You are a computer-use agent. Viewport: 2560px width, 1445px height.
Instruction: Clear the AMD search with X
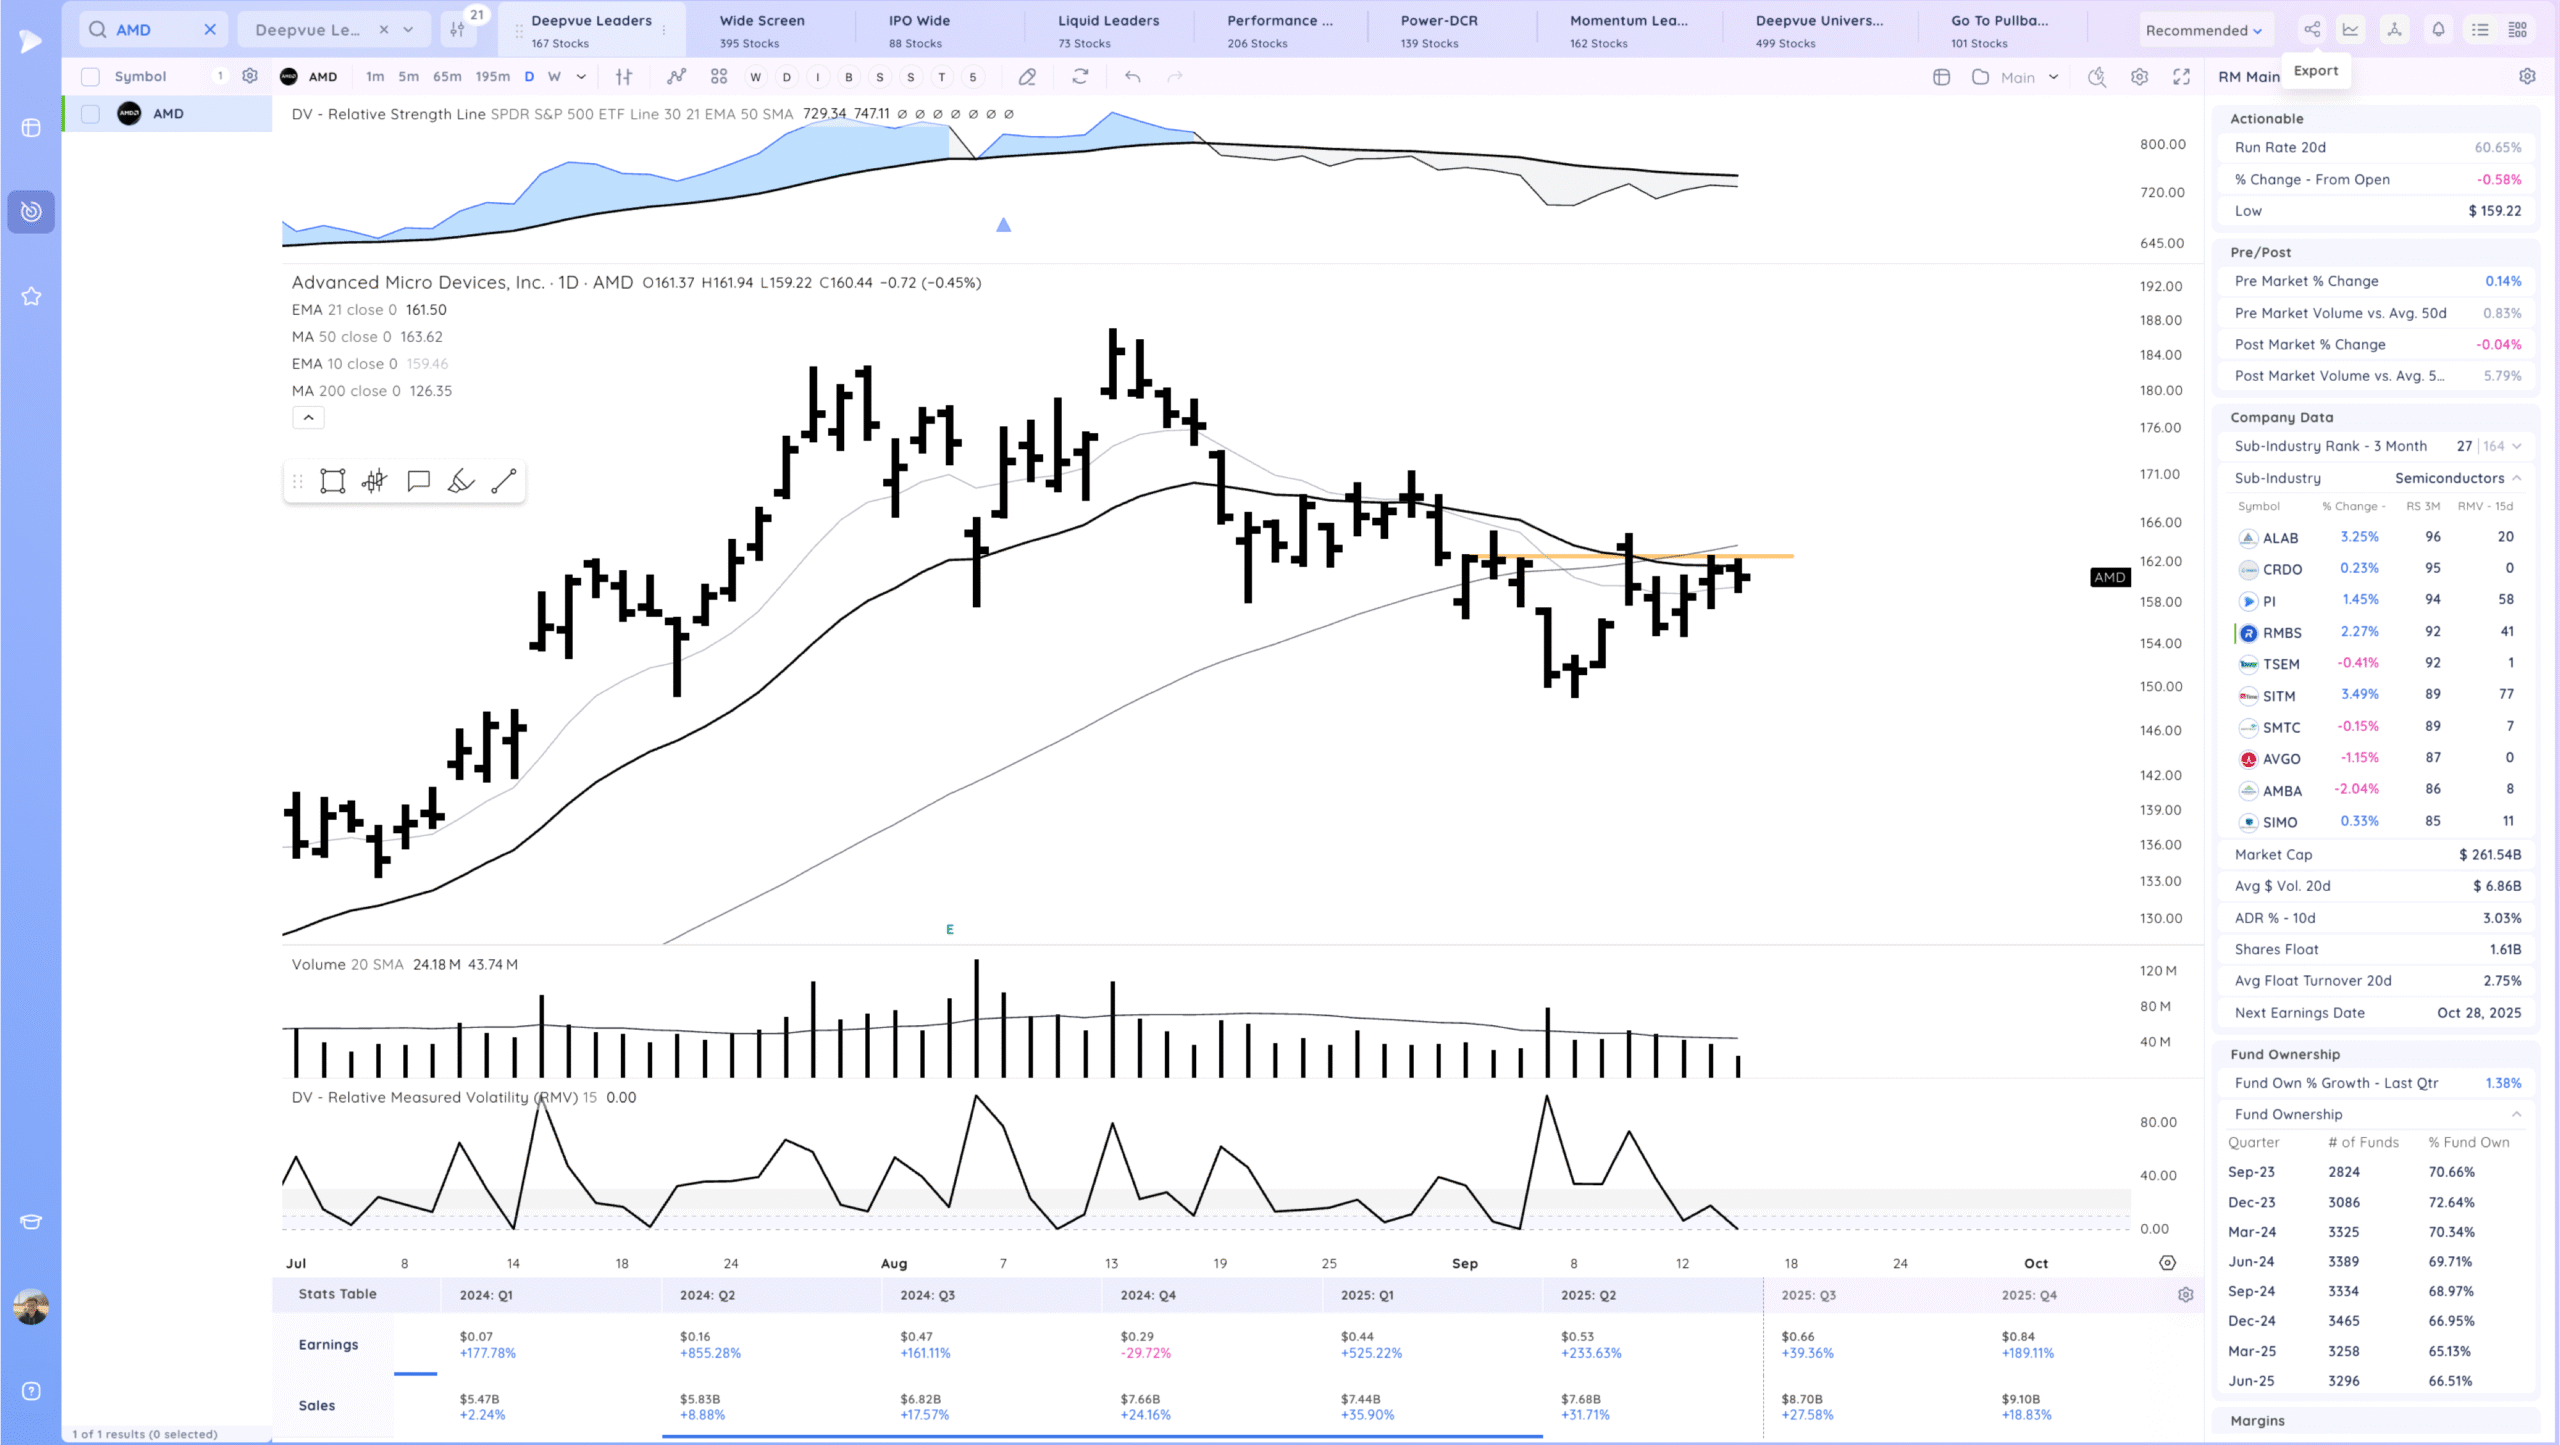(x=210, y=30)
